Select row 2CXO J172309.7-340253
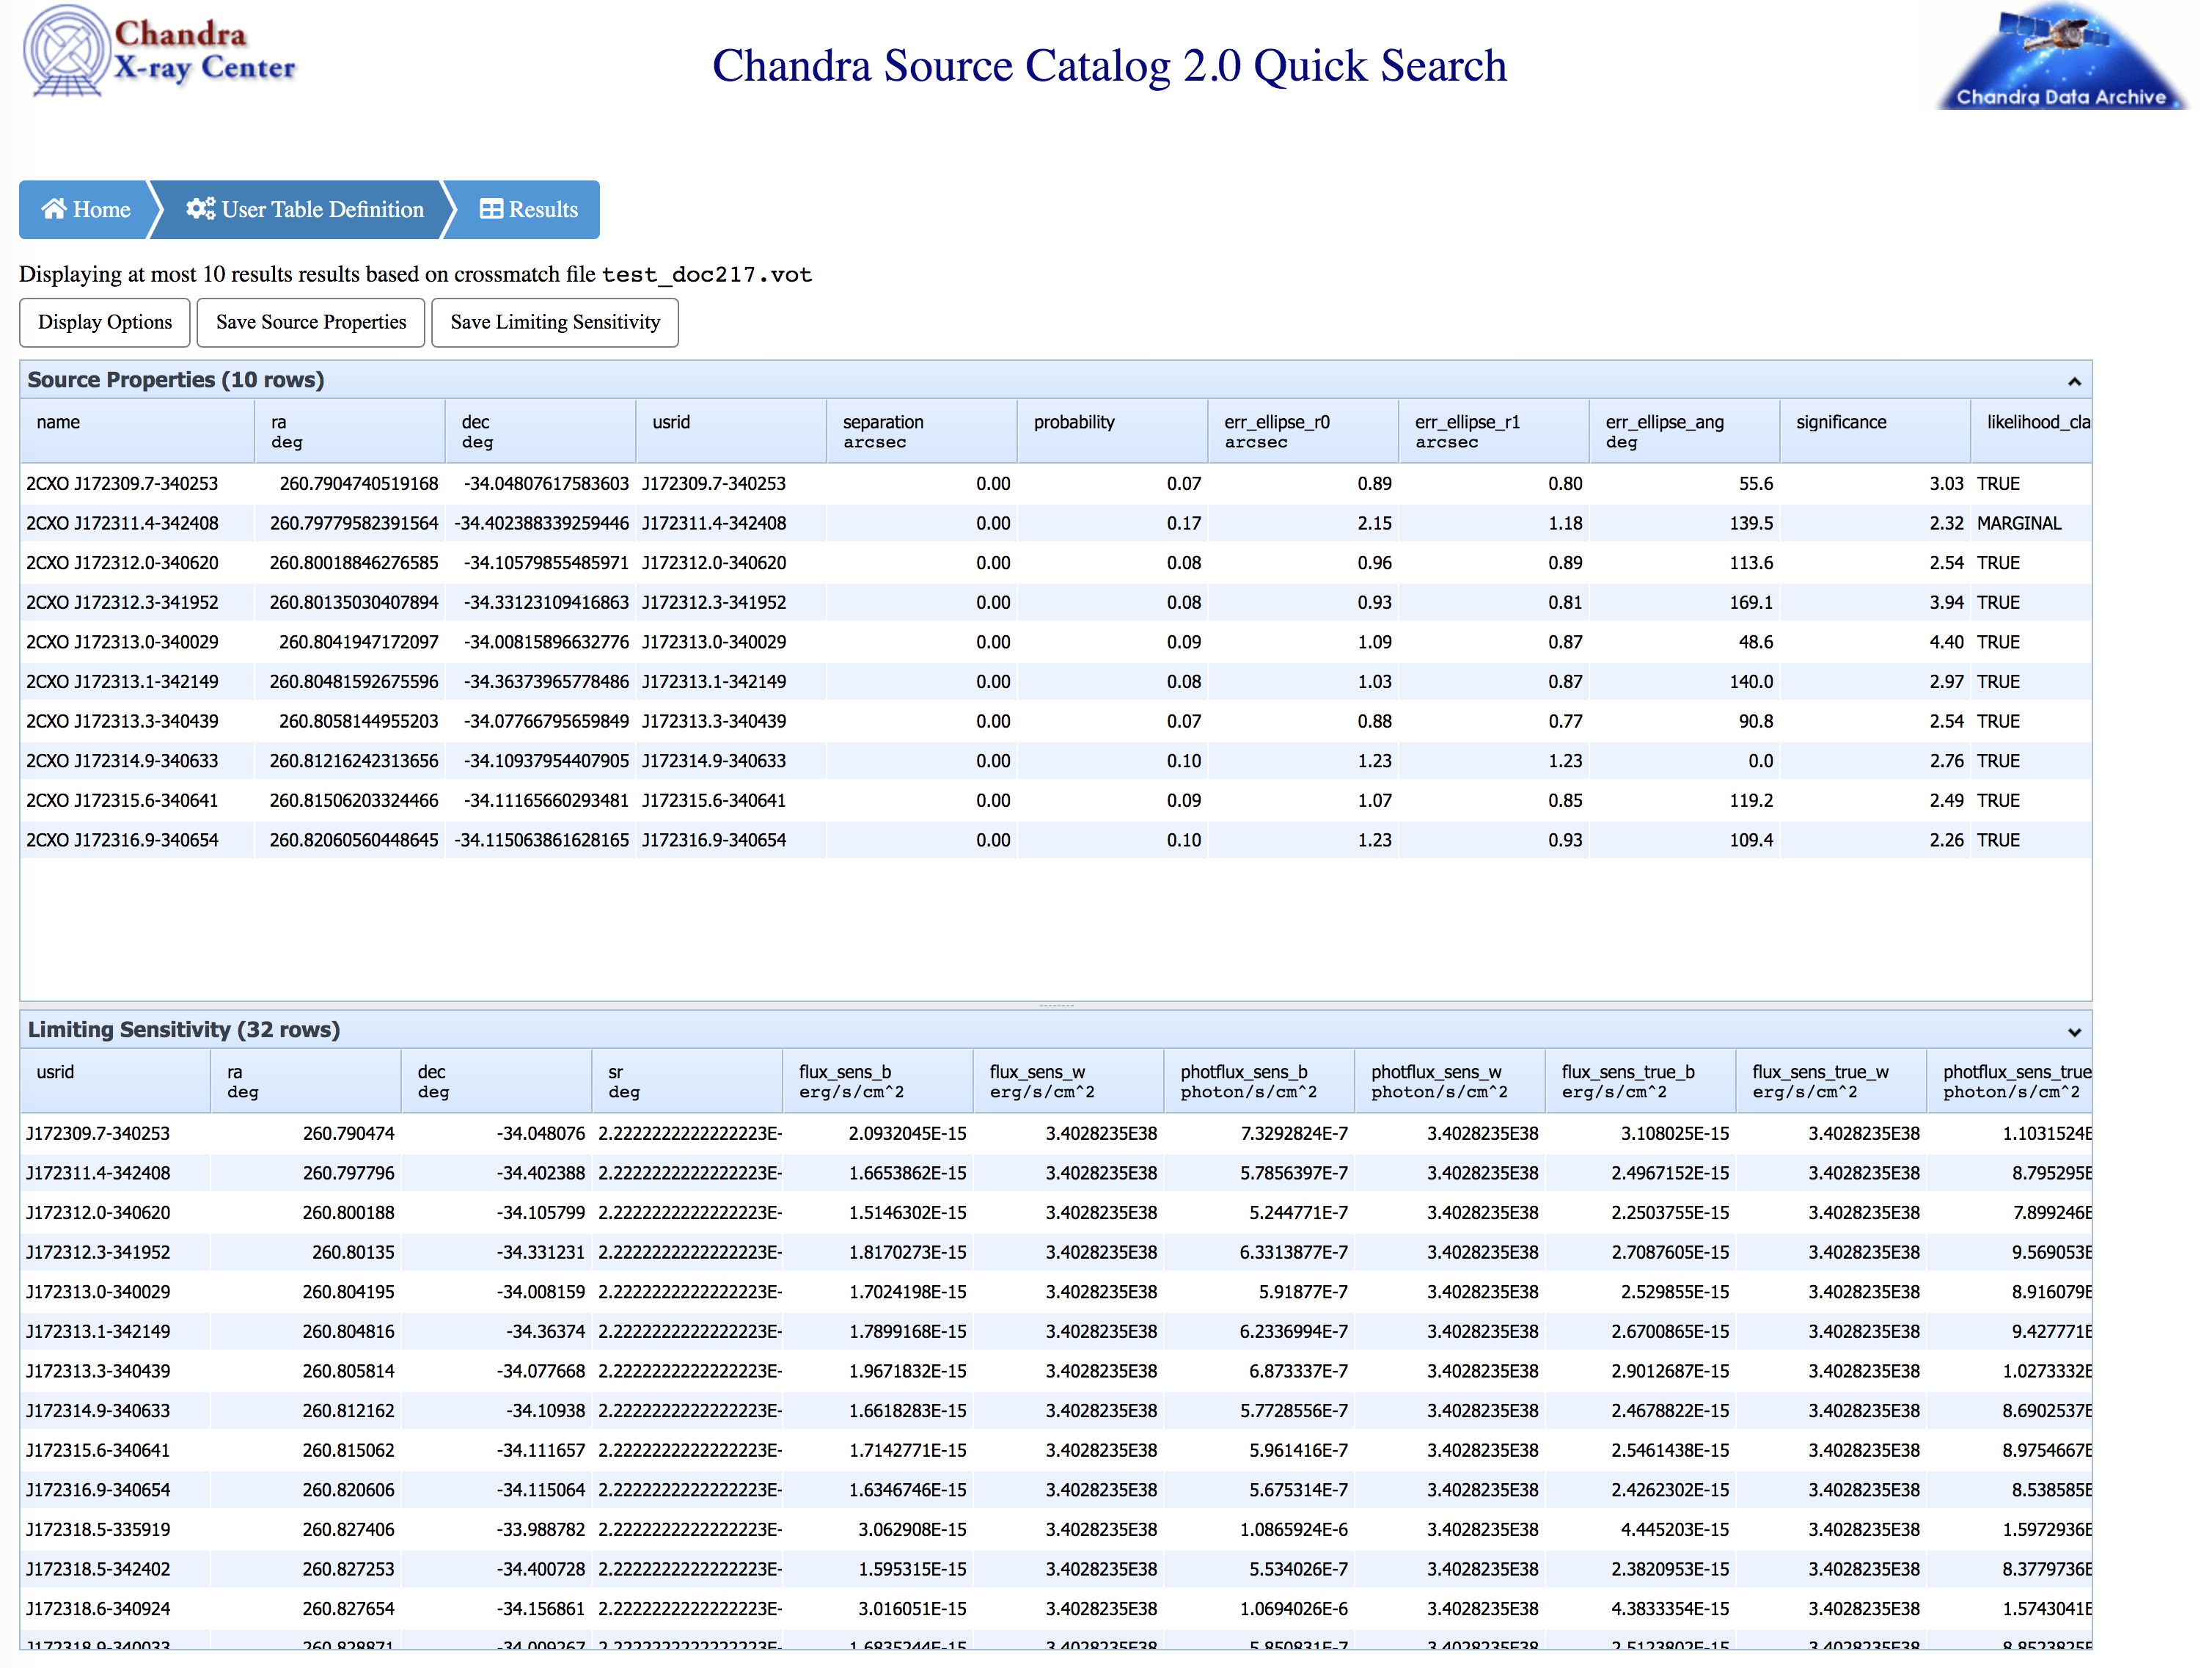Viewport: 2212px width, 1668px height. click(1056, 484)
